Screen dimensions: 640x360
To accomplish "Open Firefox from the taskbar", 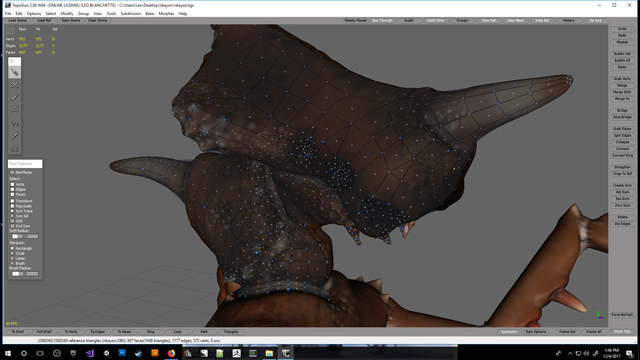I will 171,353.
